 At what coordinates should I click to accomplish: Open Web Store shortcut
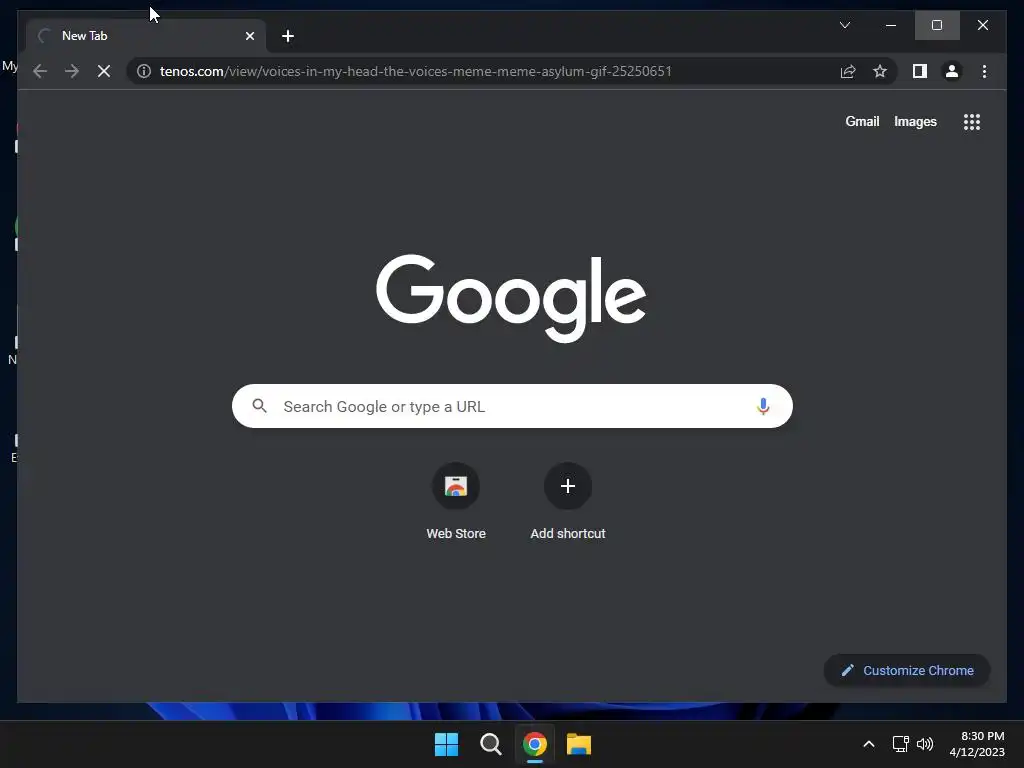pos(456,501)
